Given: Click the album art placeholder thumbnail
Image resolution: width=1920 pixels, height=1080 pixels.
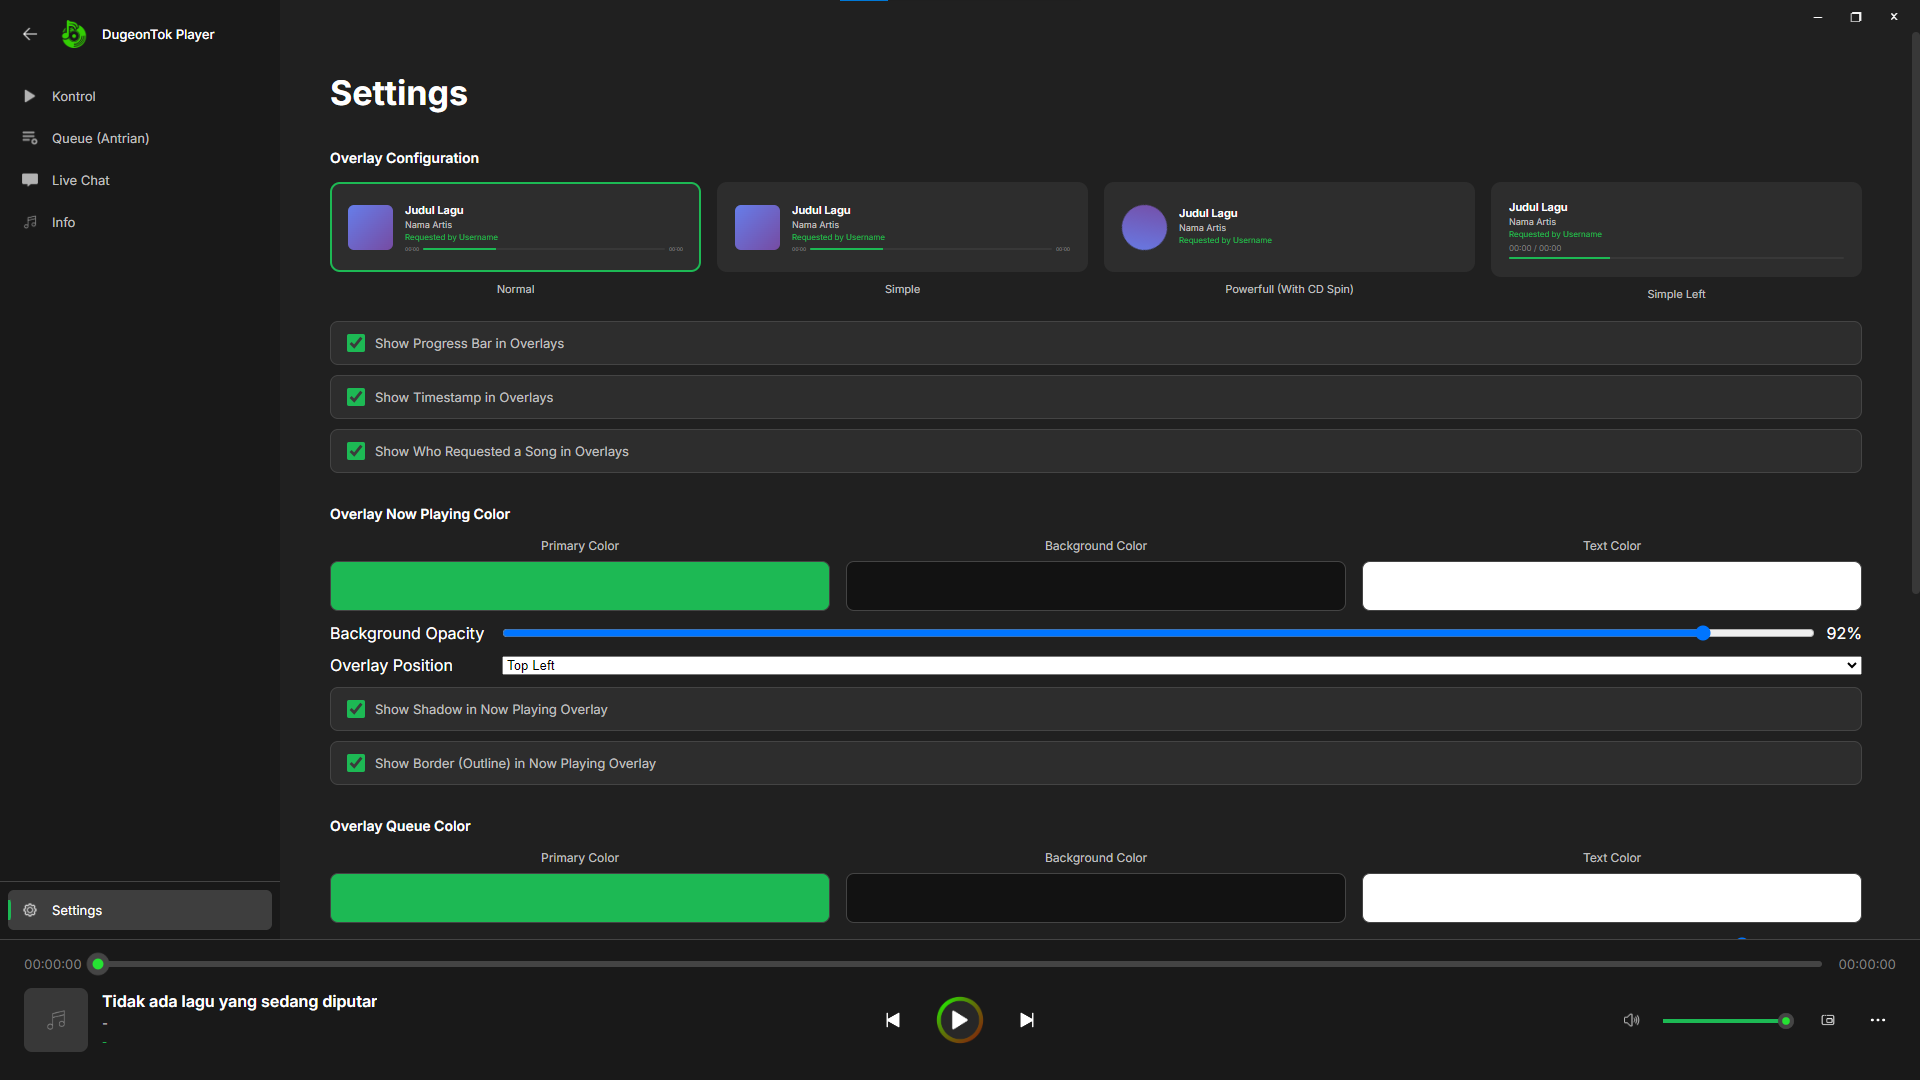Looking at the screenshot, I should click(x=56, y=1020).
